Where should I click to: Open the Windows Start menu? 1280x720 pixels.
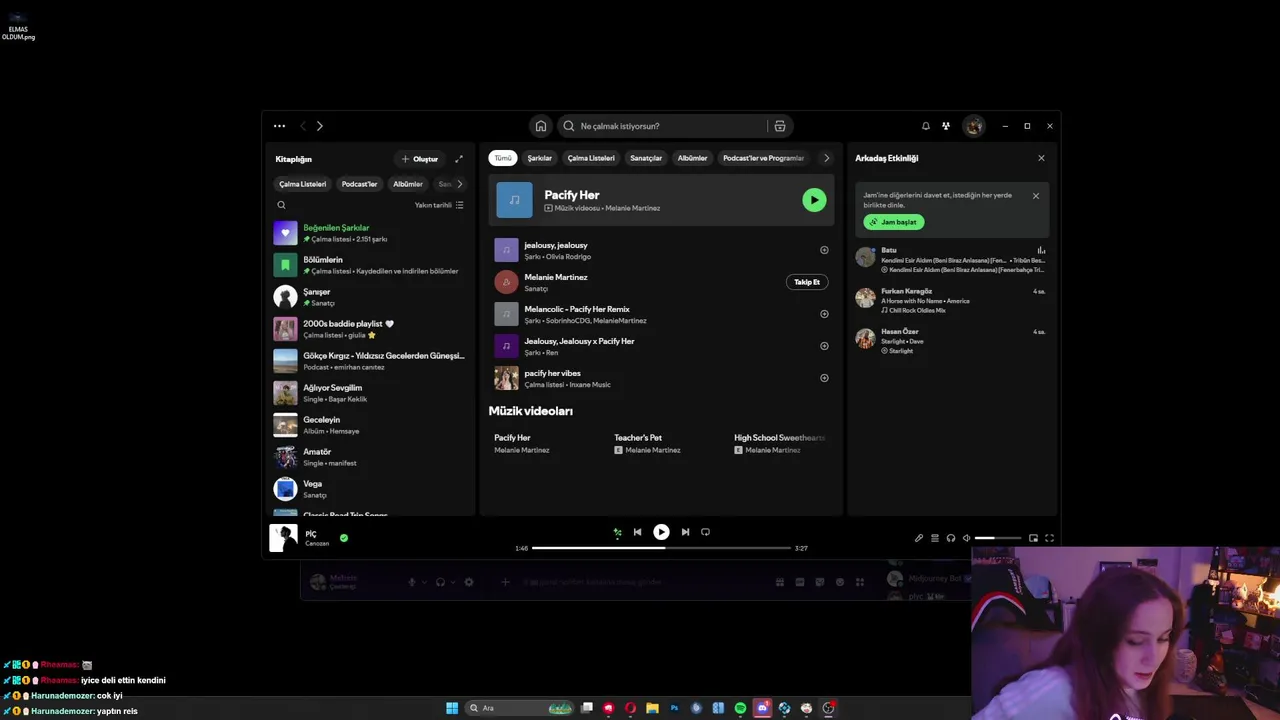452,708
